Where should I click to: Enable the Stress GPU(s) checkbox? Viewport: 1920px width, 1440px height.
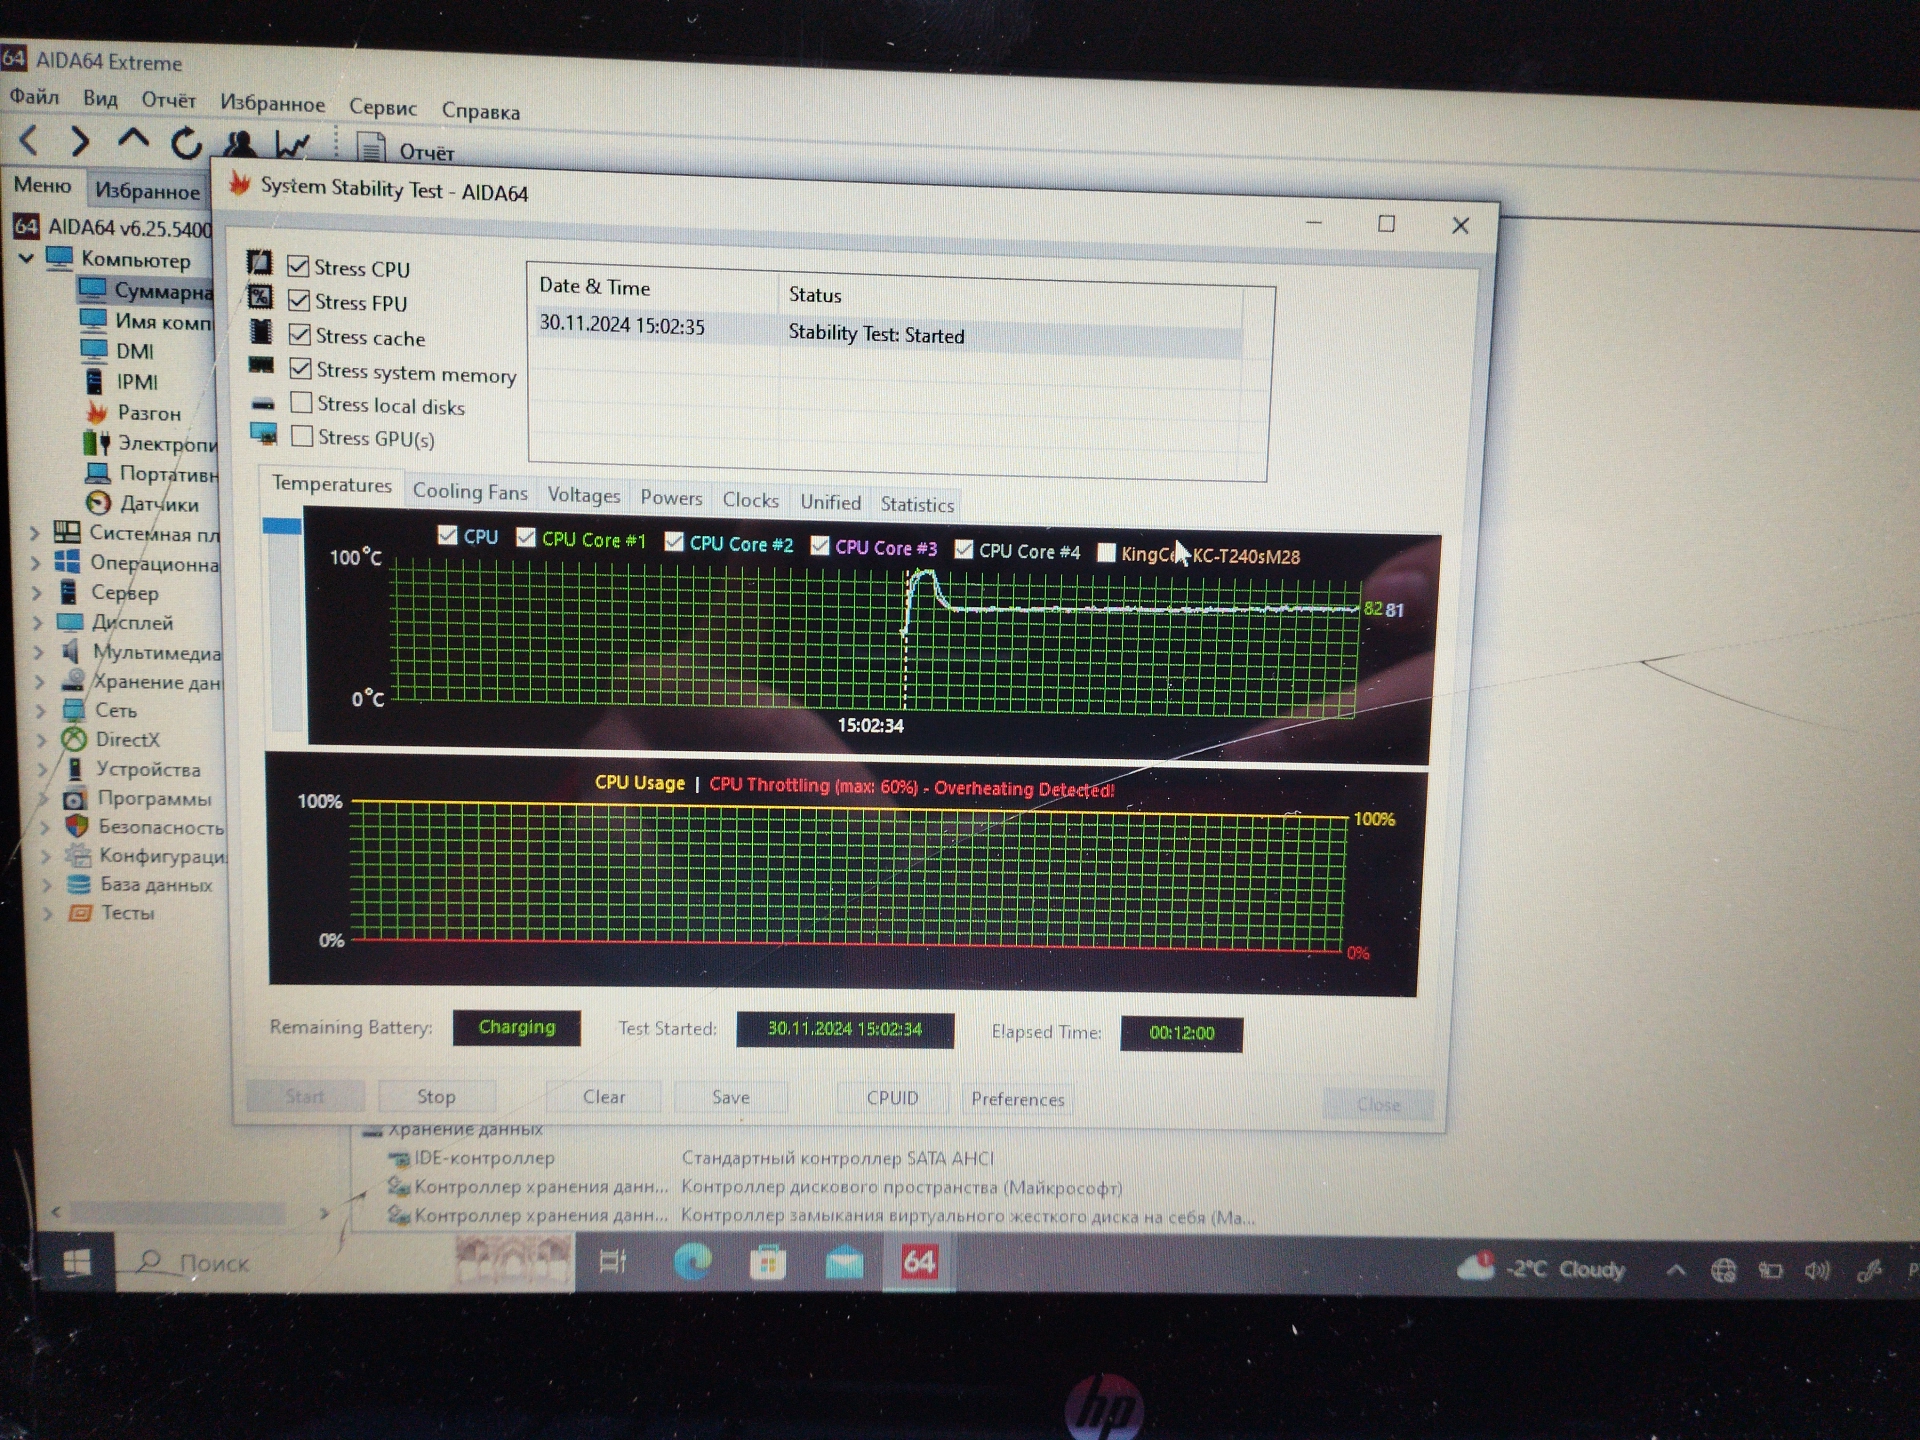click(302, 436)
